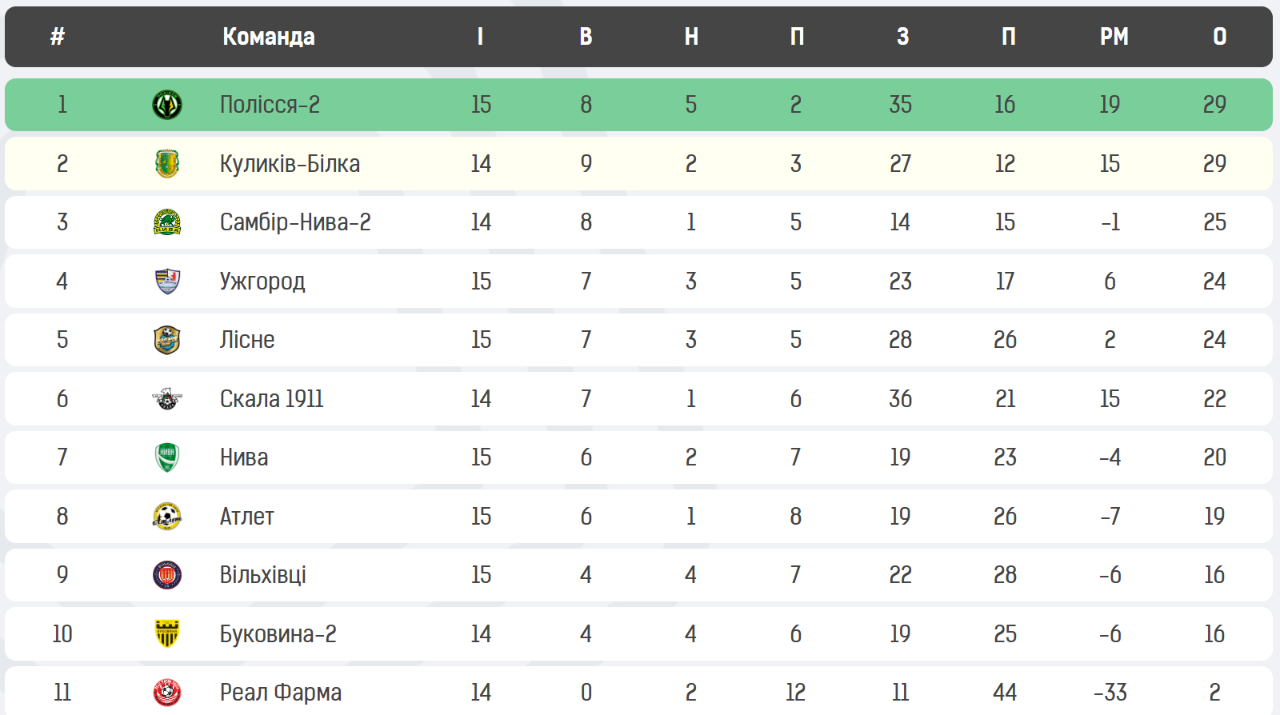Open the Скала 1911 team page
This screenshot has width=1280, height=715.
click(272, 399)
